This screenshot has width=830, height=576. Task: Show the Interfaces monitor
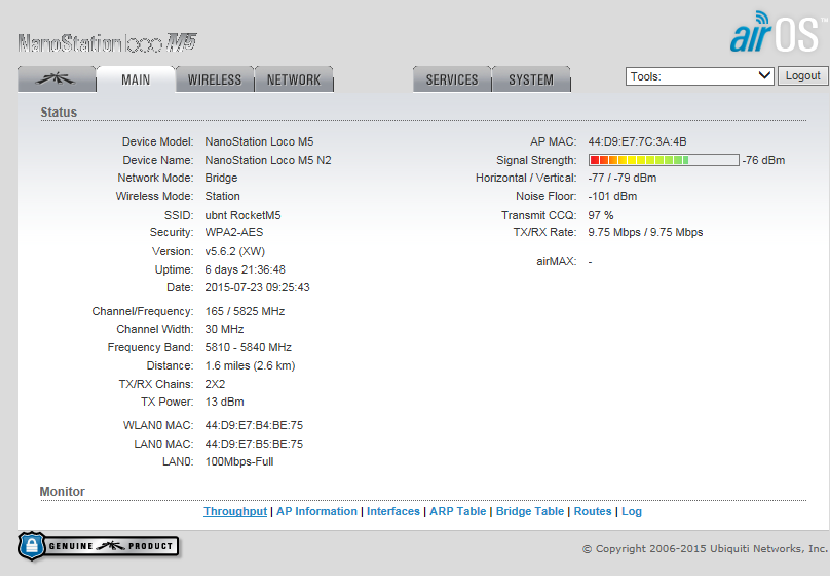point(393,511)
